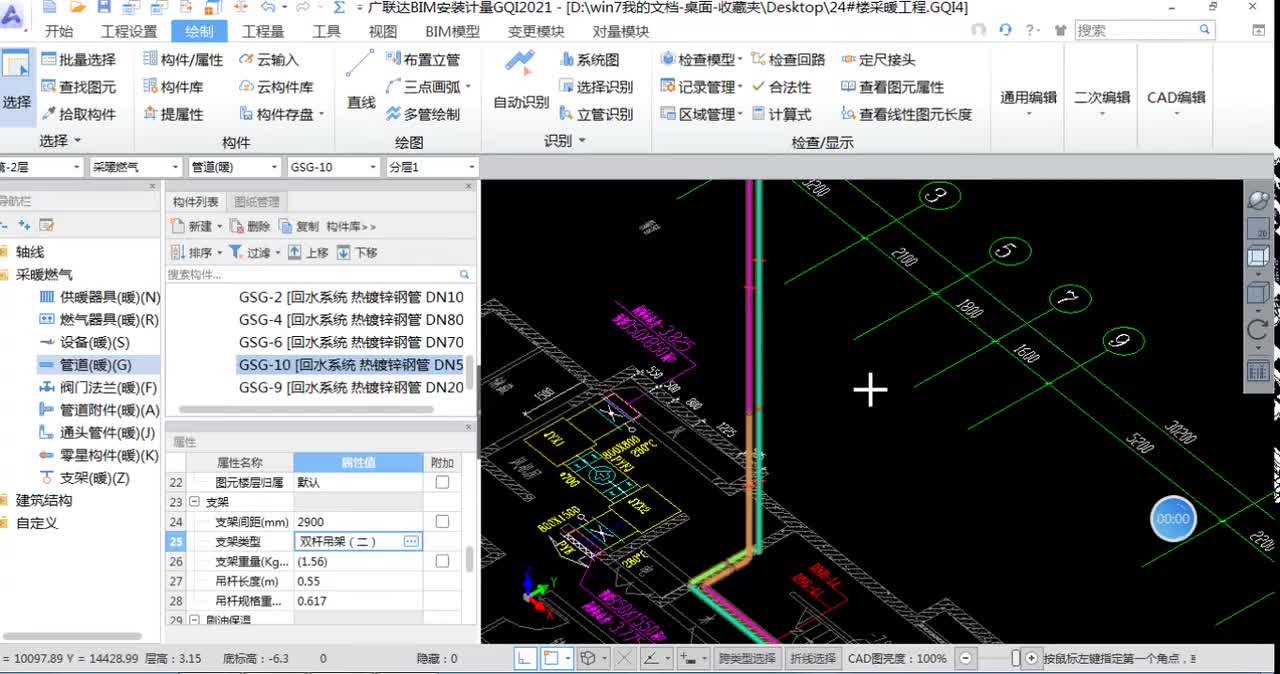Click 布置立管 place riser tool
The height and width of the screenshot is (674, 1280).
423,60
